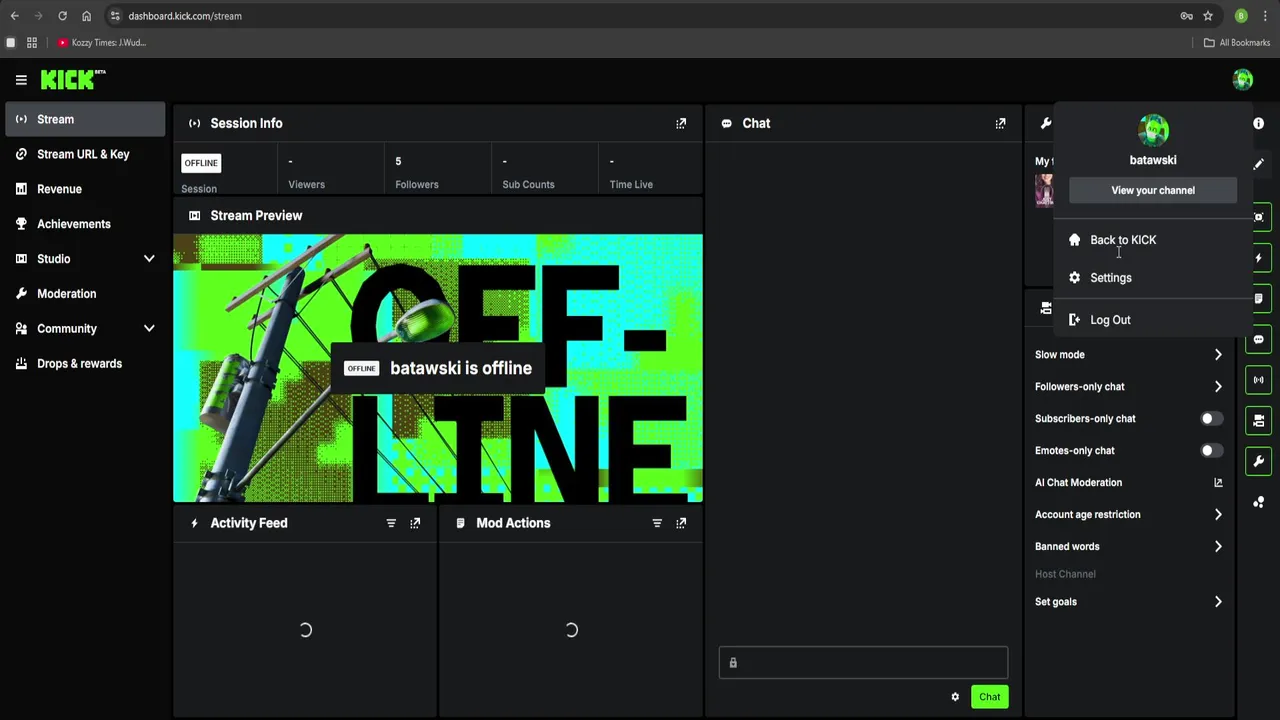Click the OFFLINE session badge
The width and height of the screenshot is (1280, 720).
pos(201,163)
